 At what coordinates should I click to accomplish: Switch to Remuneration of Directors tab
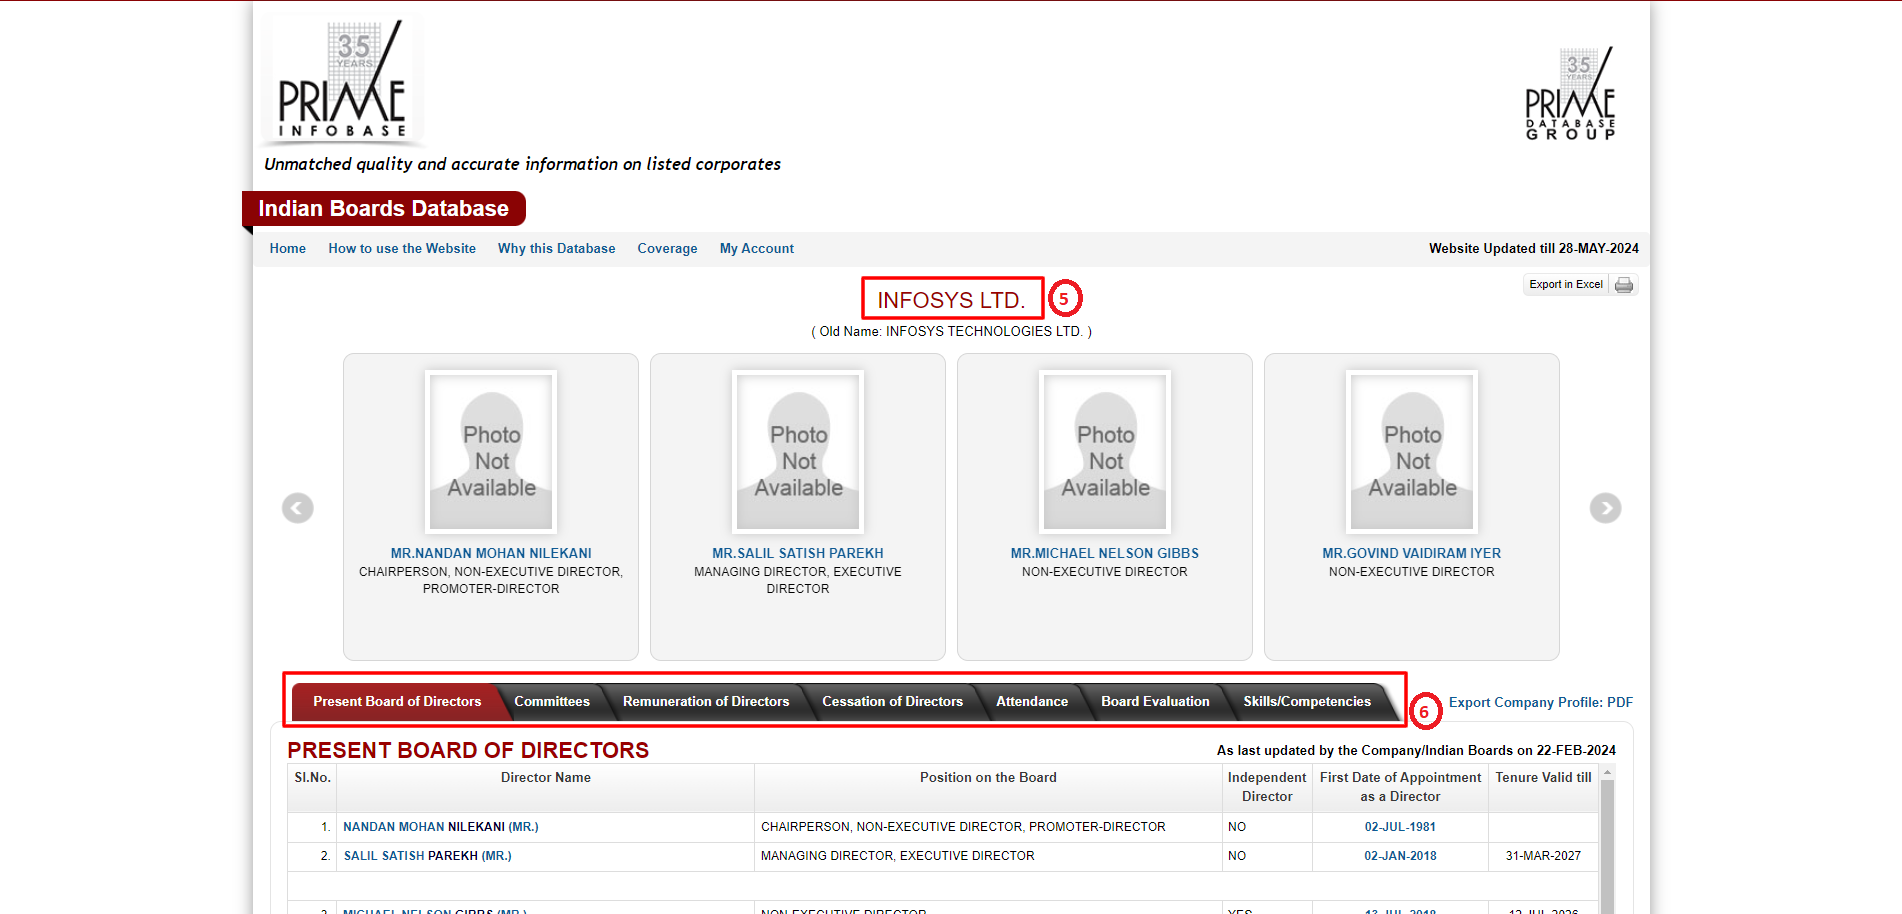(x=706, y=702)
